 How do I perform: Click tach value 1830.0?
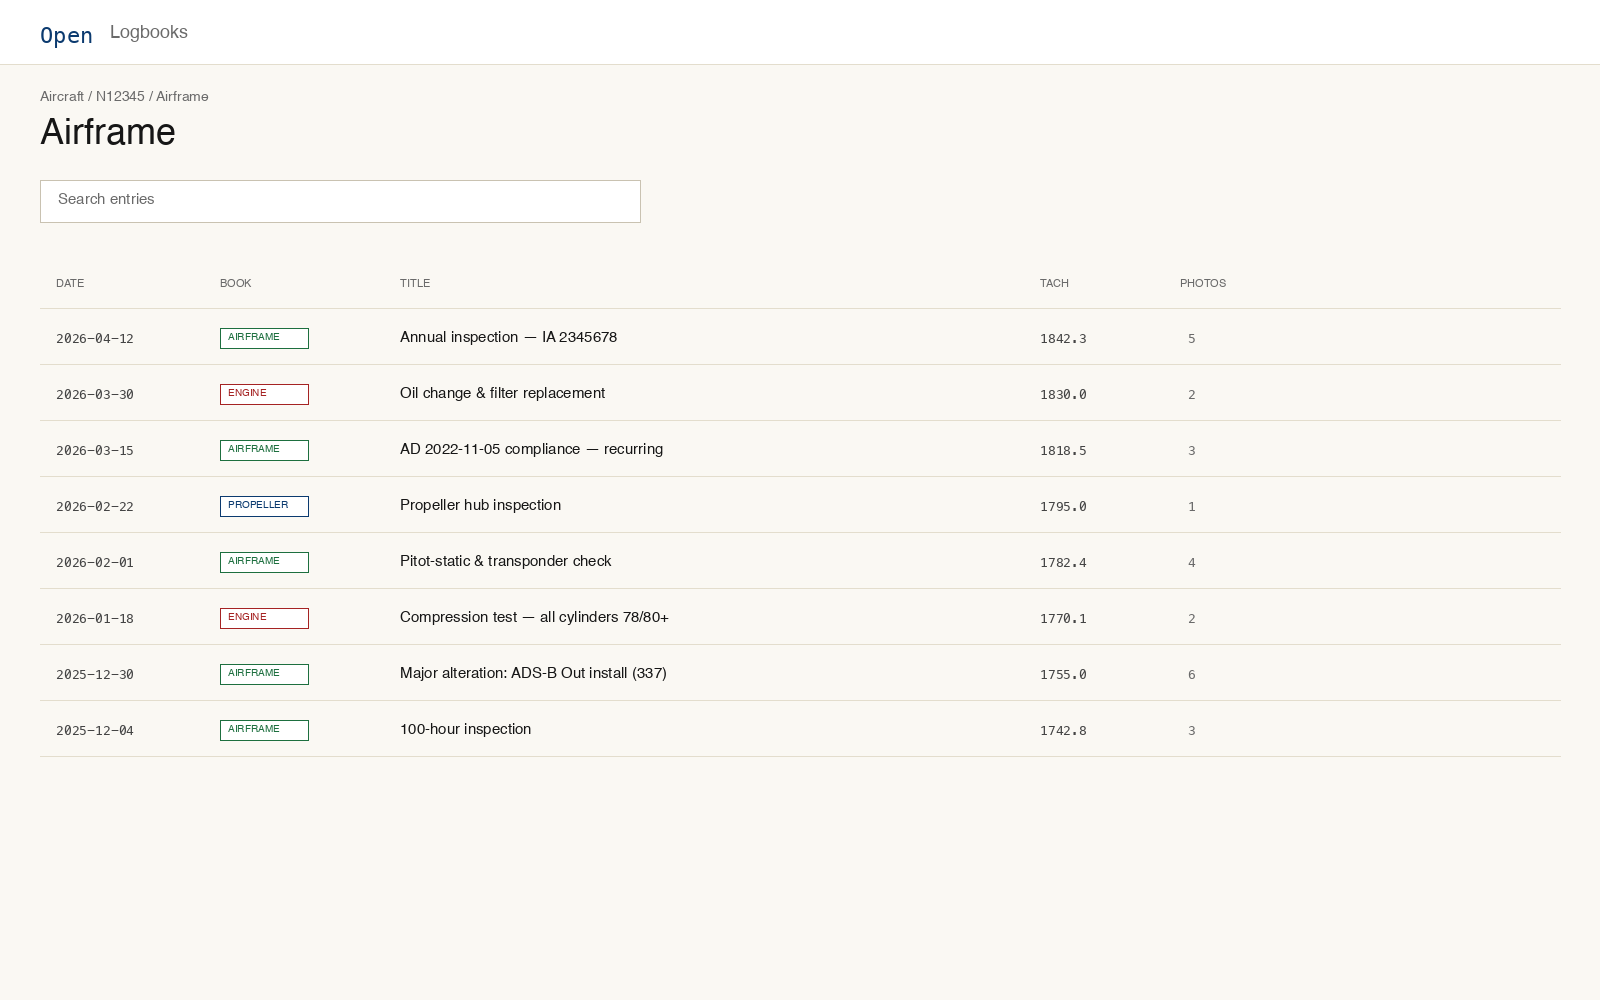(1063, 395)
